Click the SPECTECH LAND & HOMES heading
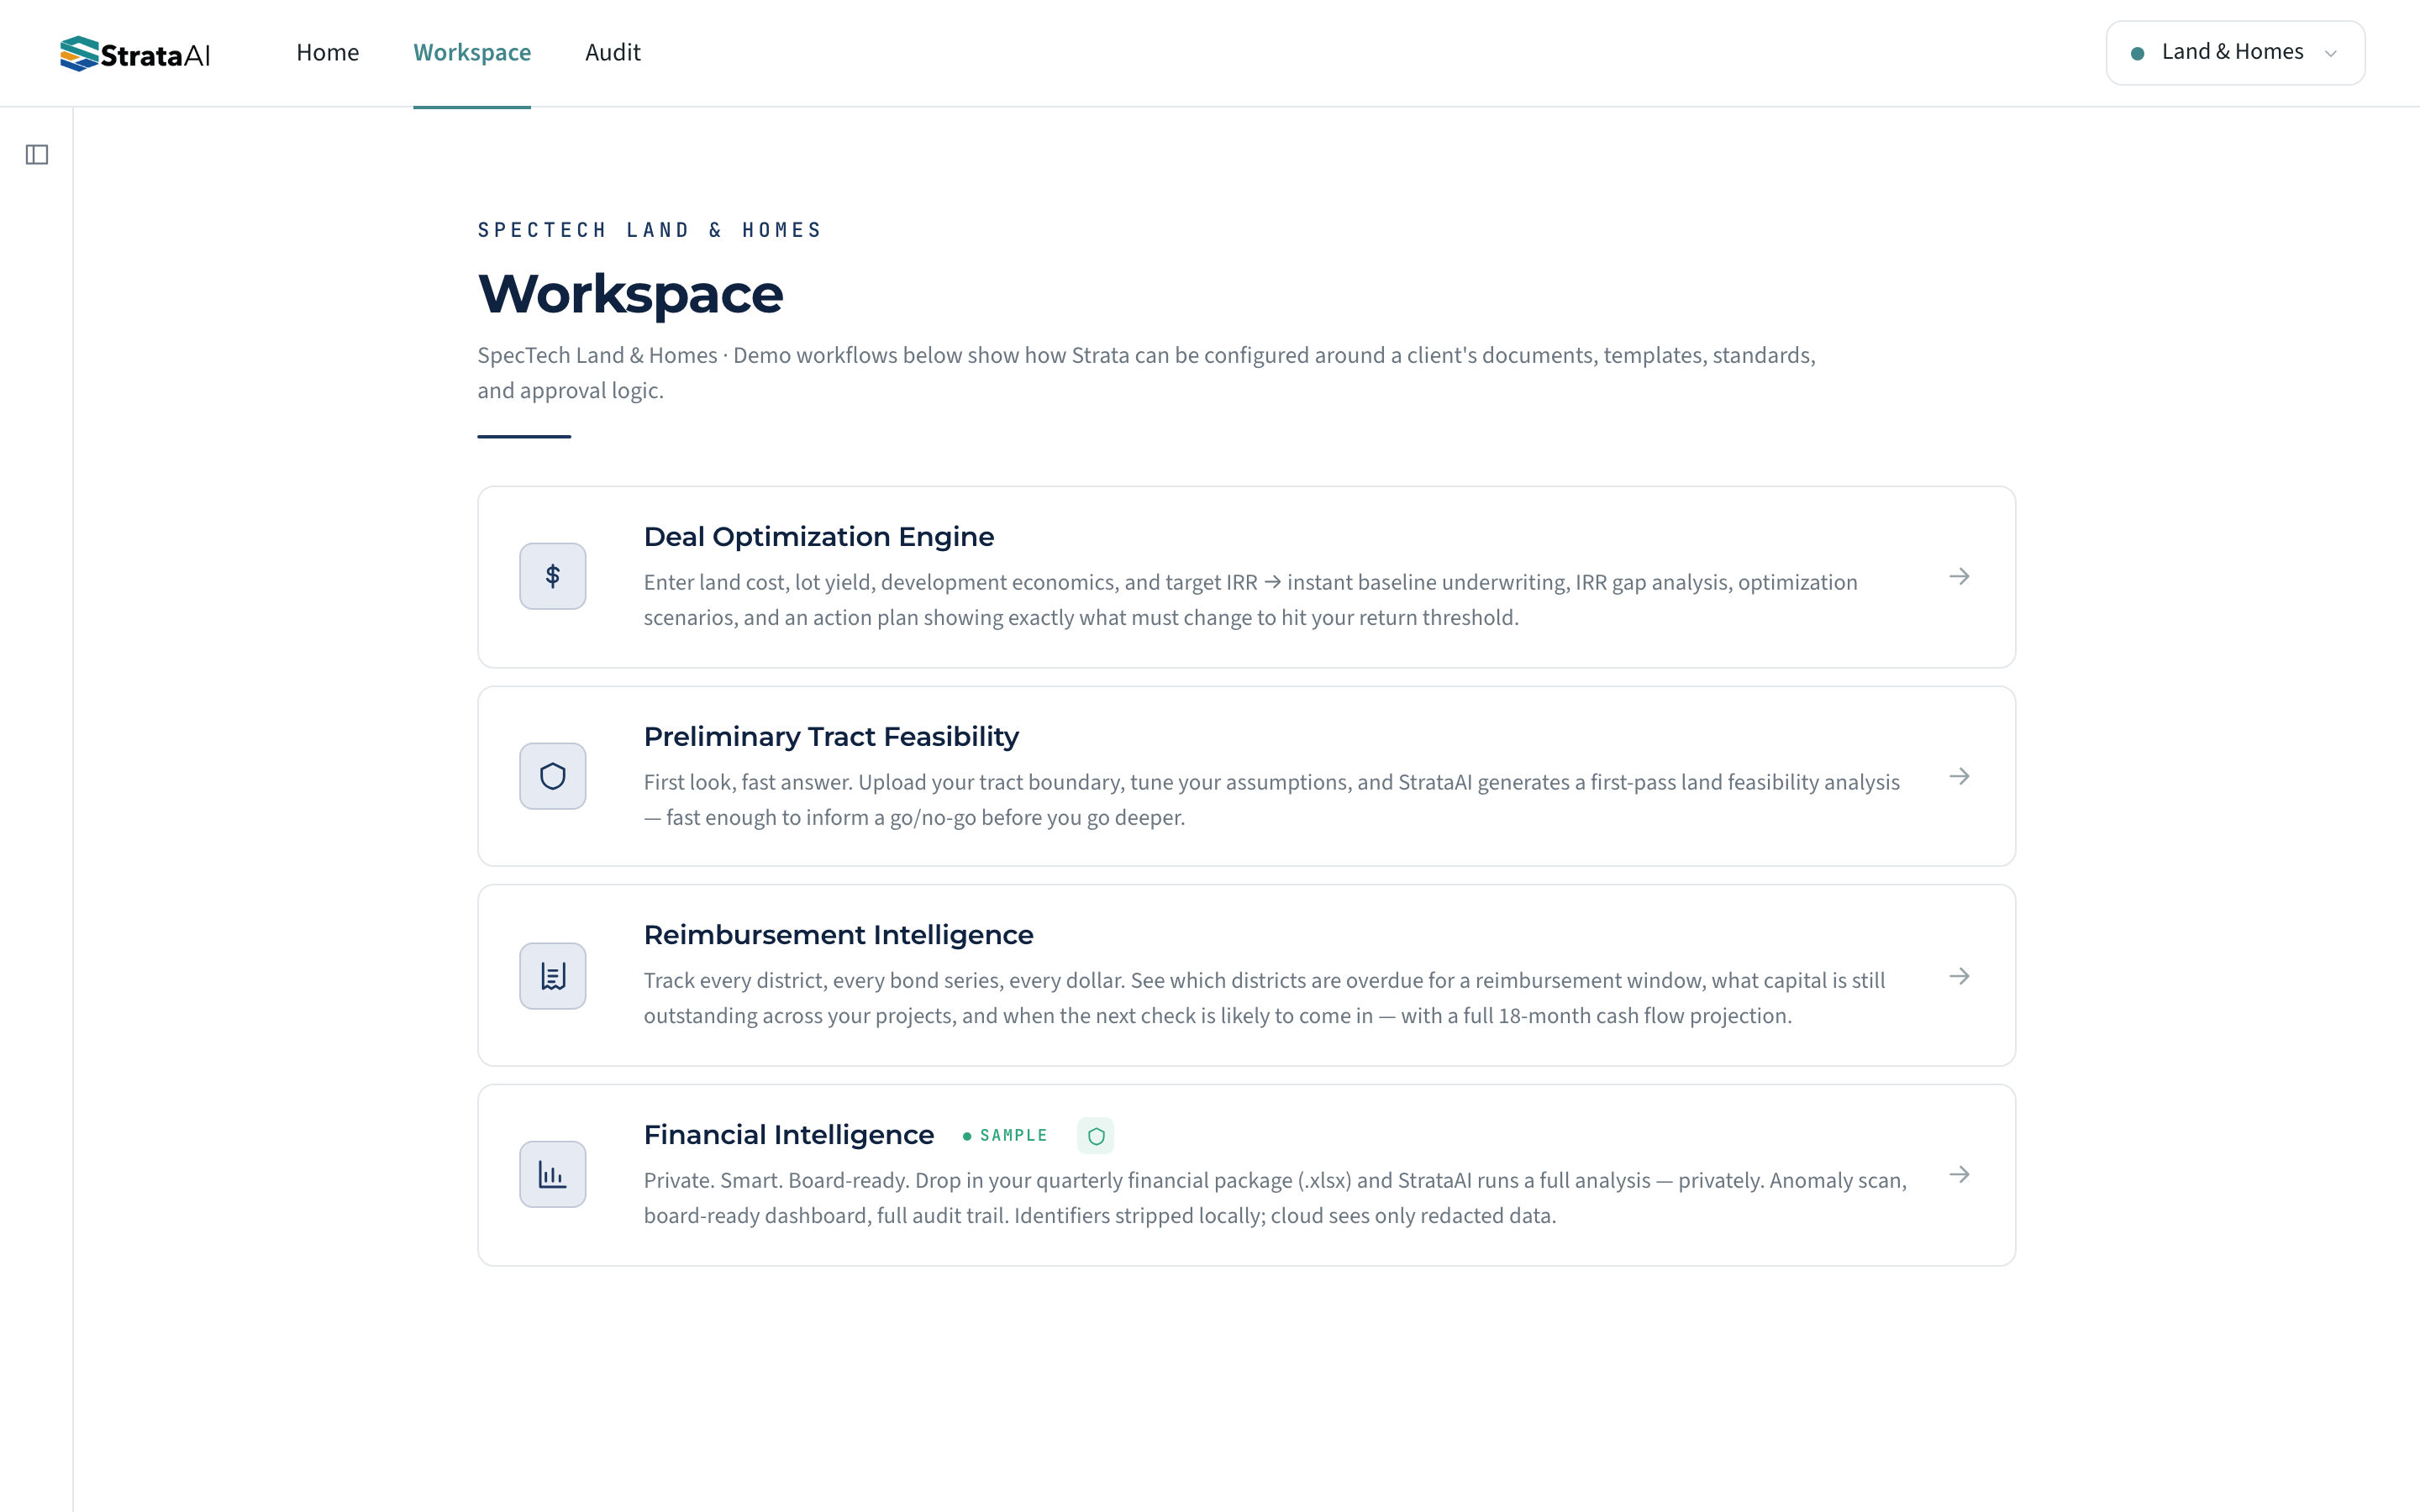The height and width of the screenshot is (1512, 2420). pyautogui.click(x=649, y=230)
